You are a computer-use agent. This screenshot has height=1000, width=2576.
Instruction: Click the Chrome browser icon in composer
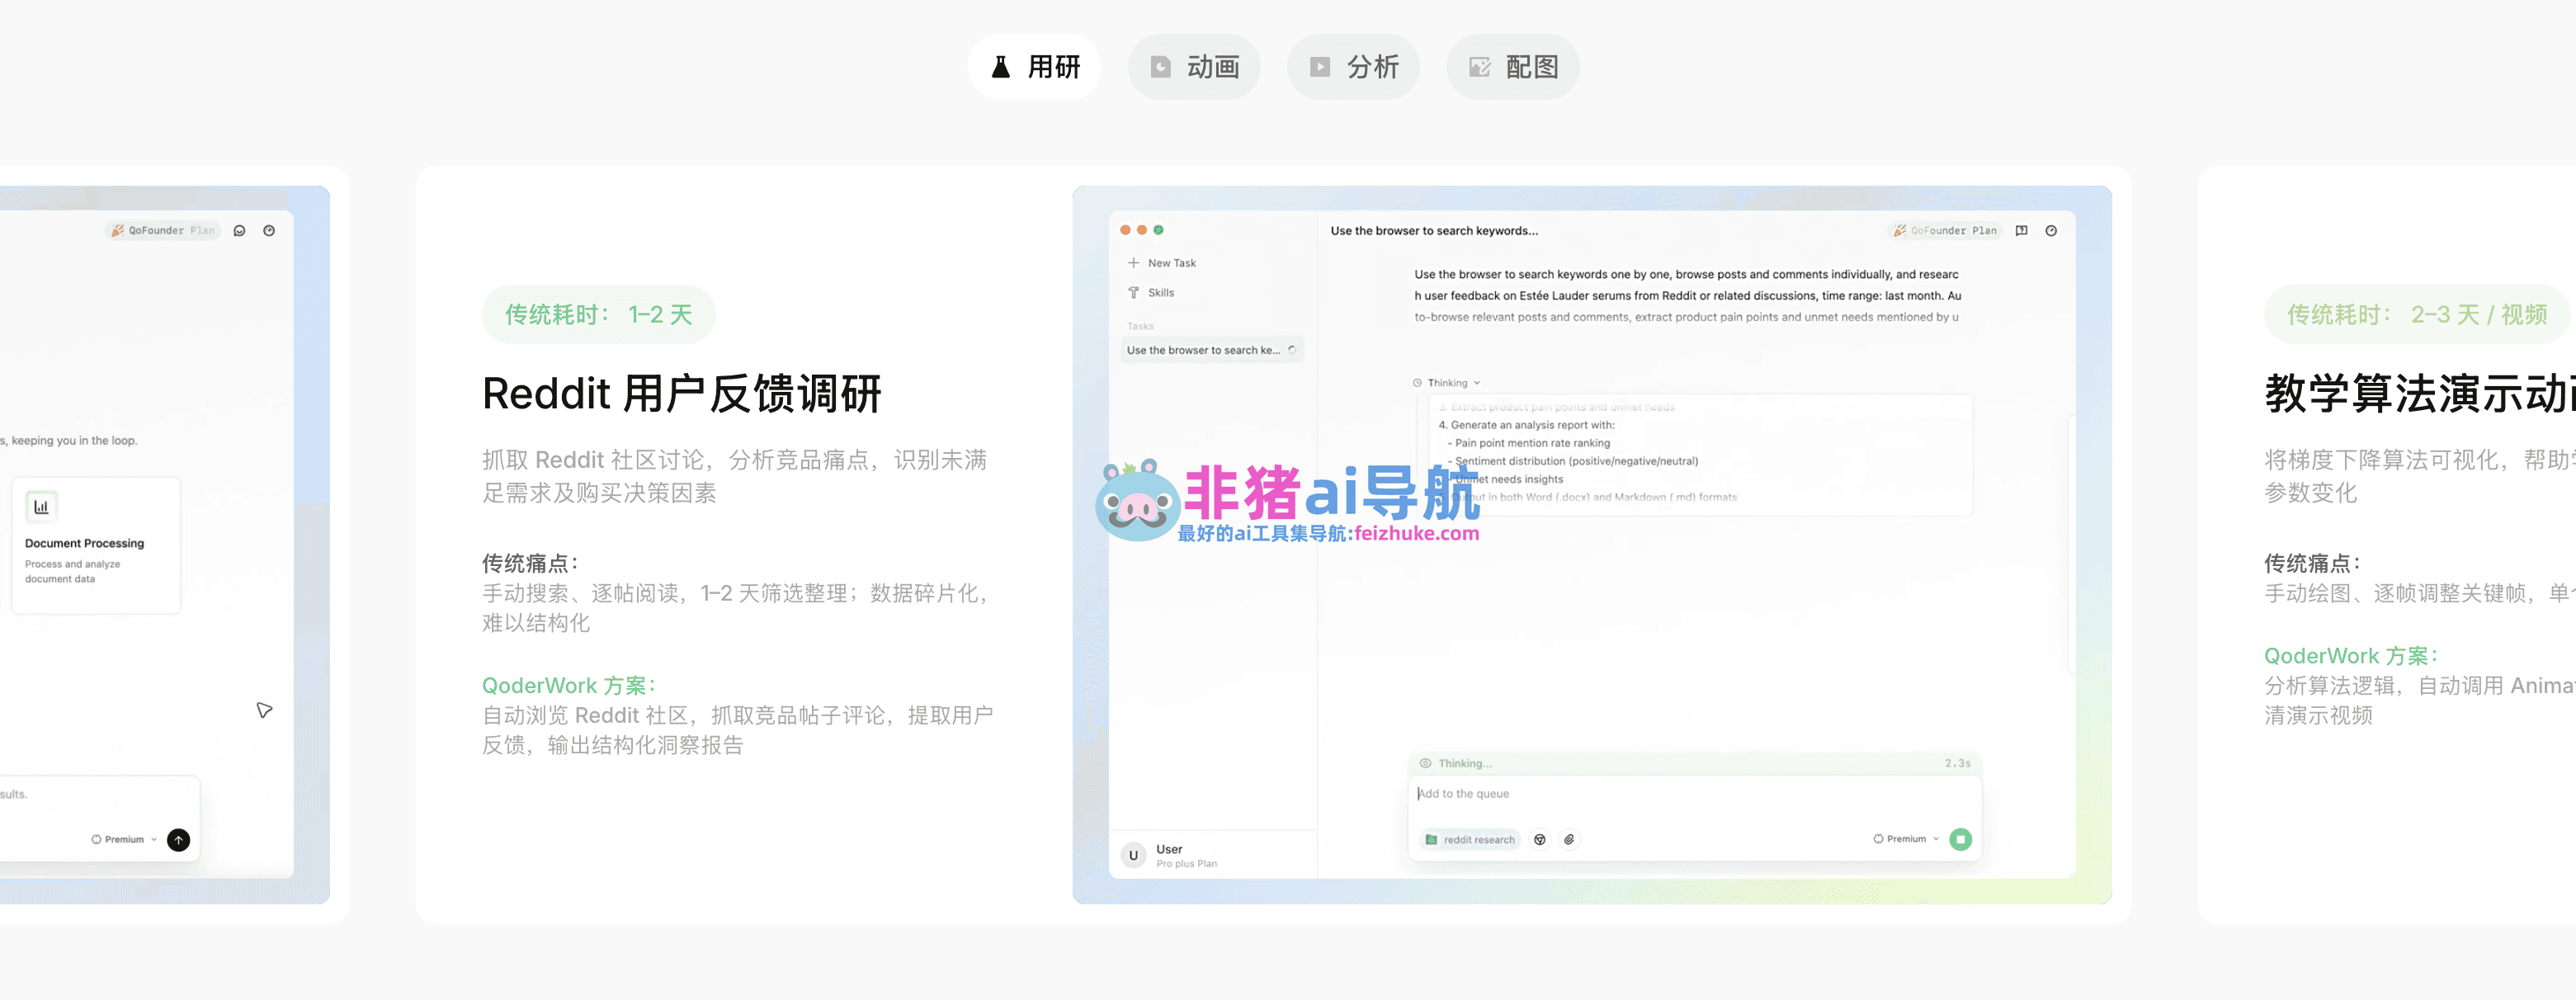point(1540,840)
